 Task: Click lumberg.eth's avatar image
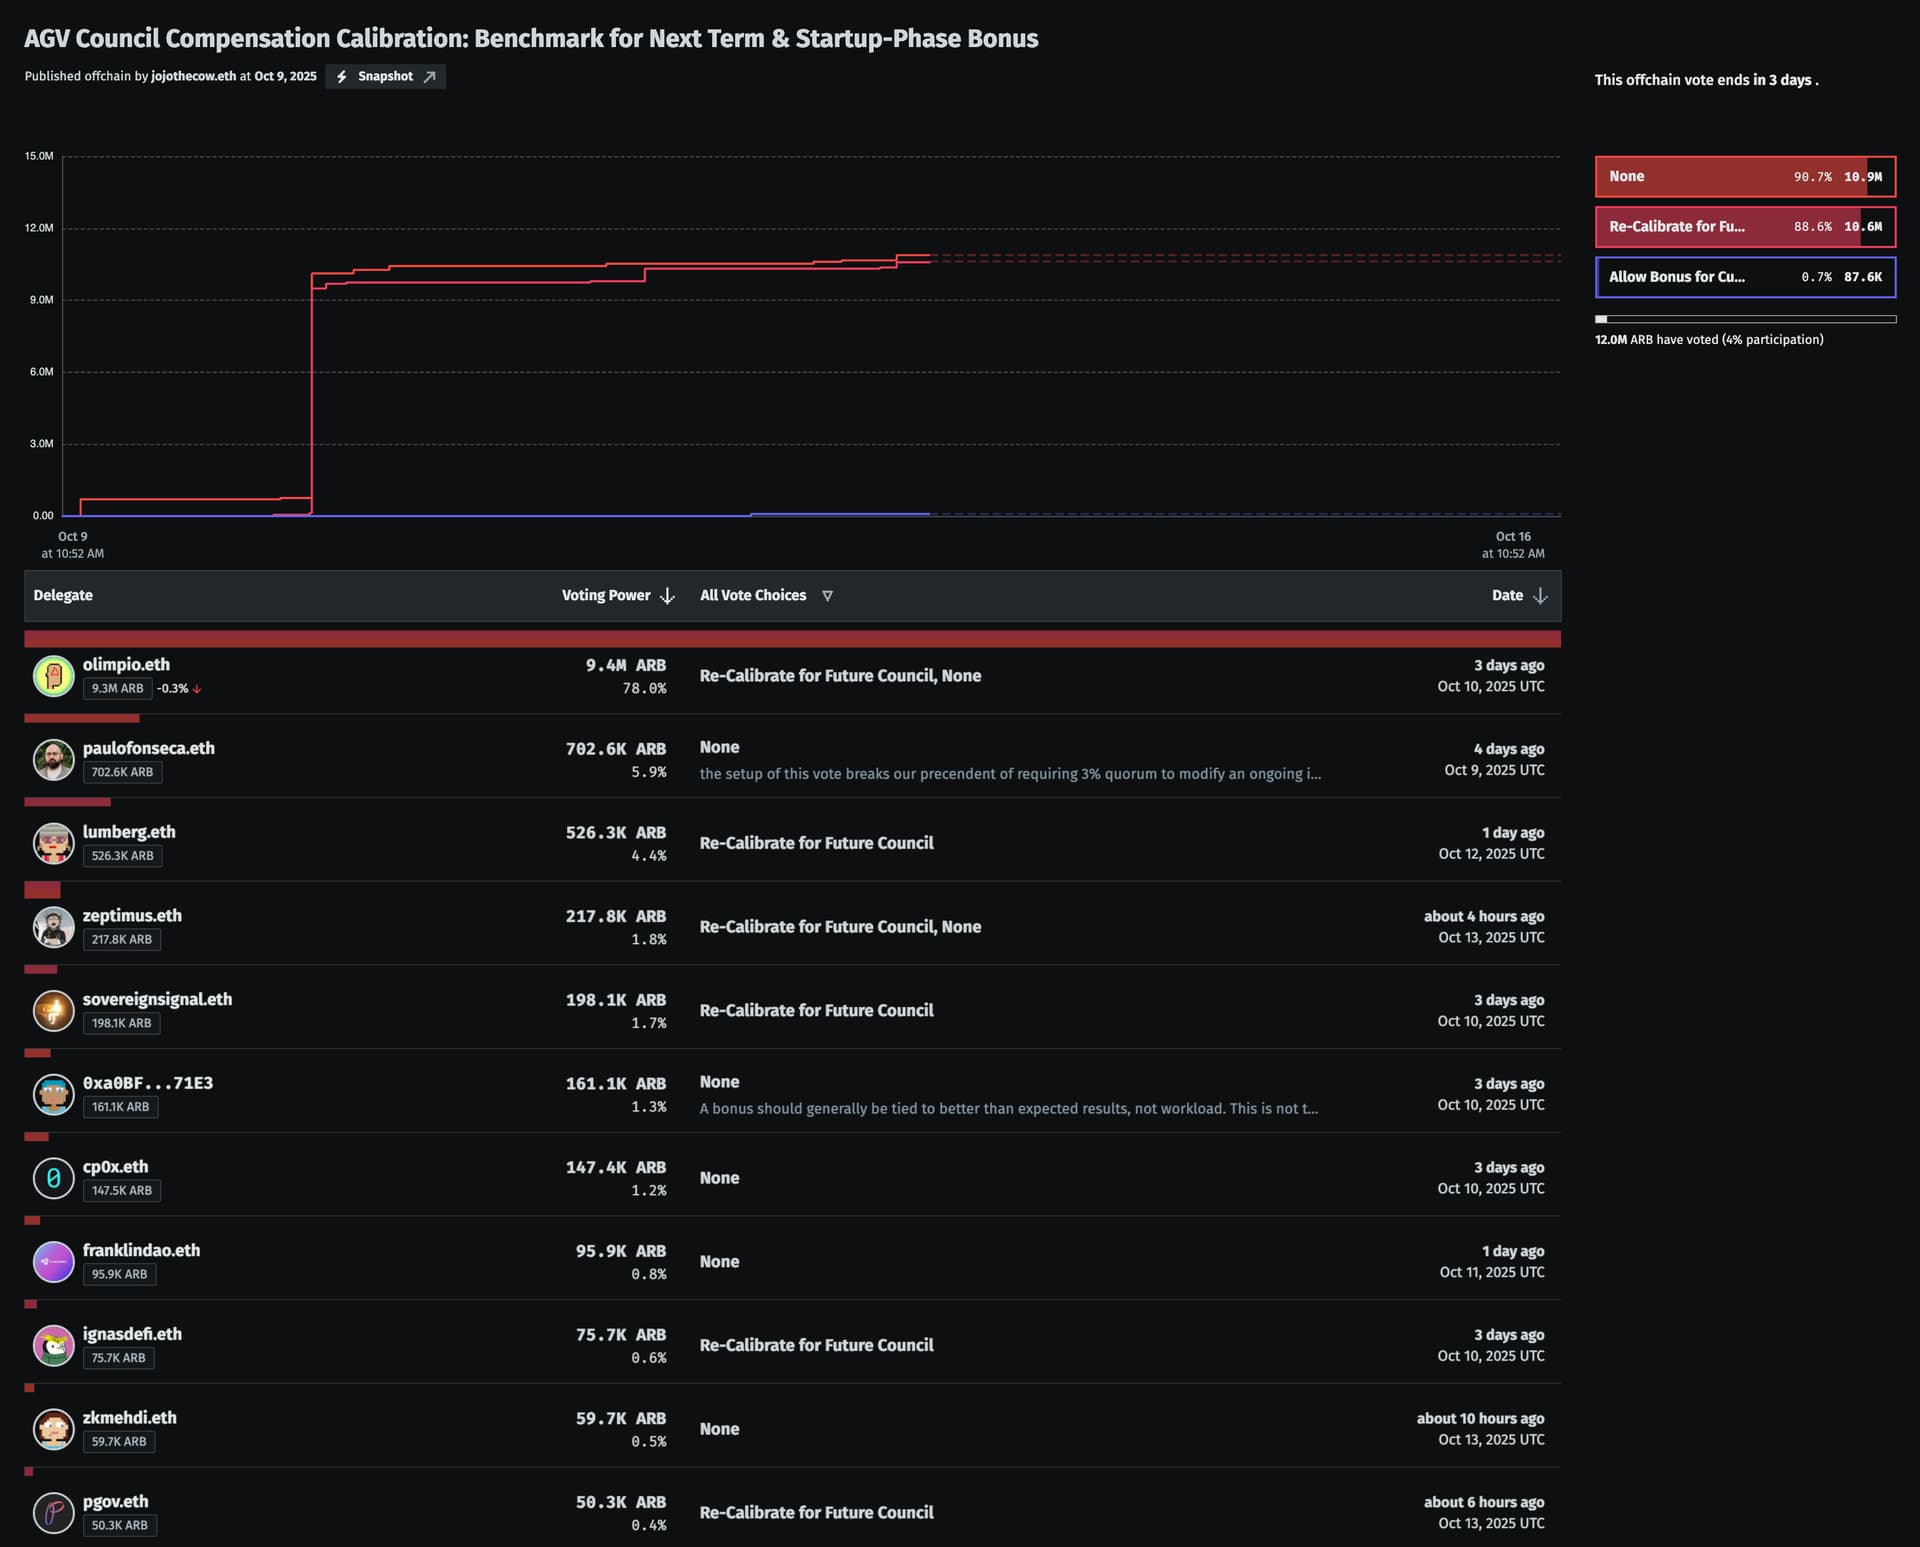53,843
